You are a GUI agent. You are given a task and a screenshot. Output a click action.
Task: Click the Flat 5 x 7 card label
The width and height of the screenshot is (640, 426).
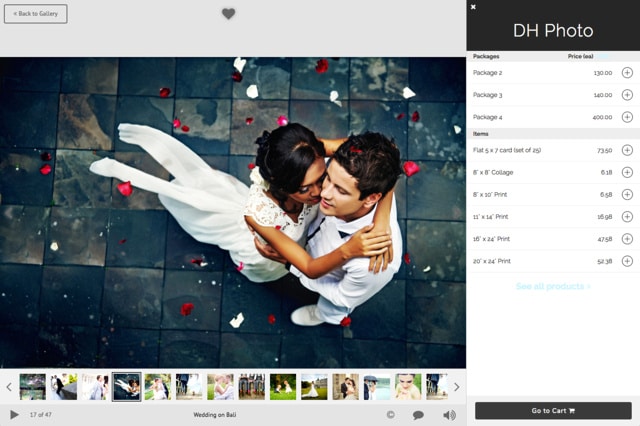click(x=507, y=150)
